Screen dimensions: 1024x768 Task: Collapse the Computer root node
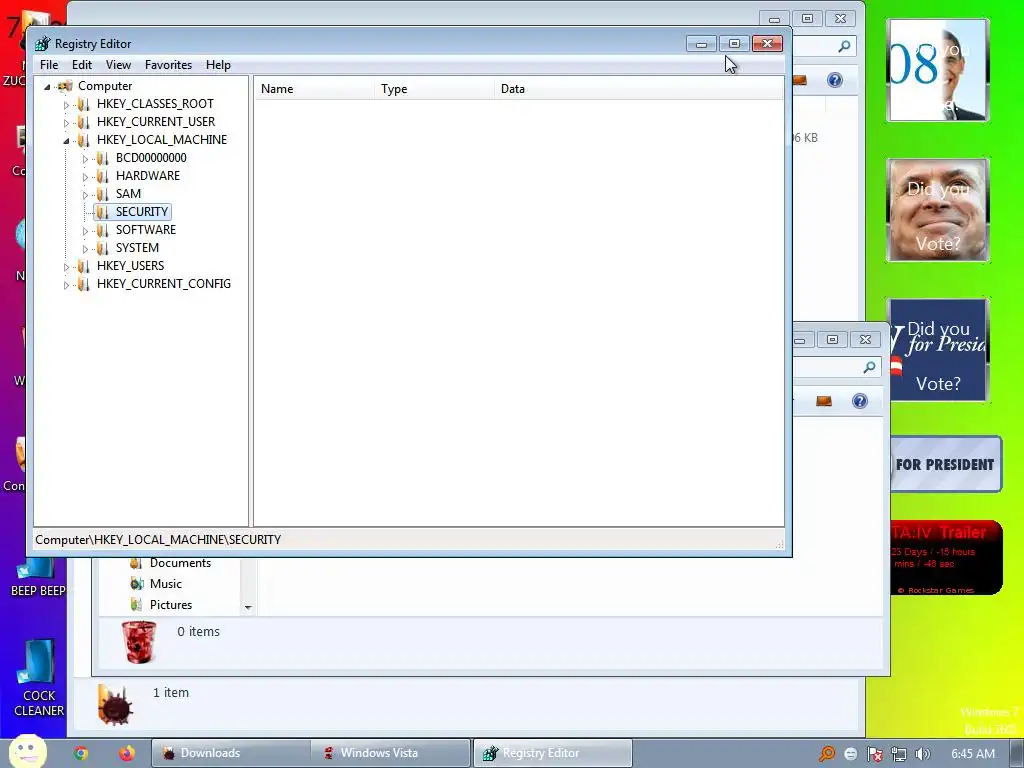pos(47,86)
